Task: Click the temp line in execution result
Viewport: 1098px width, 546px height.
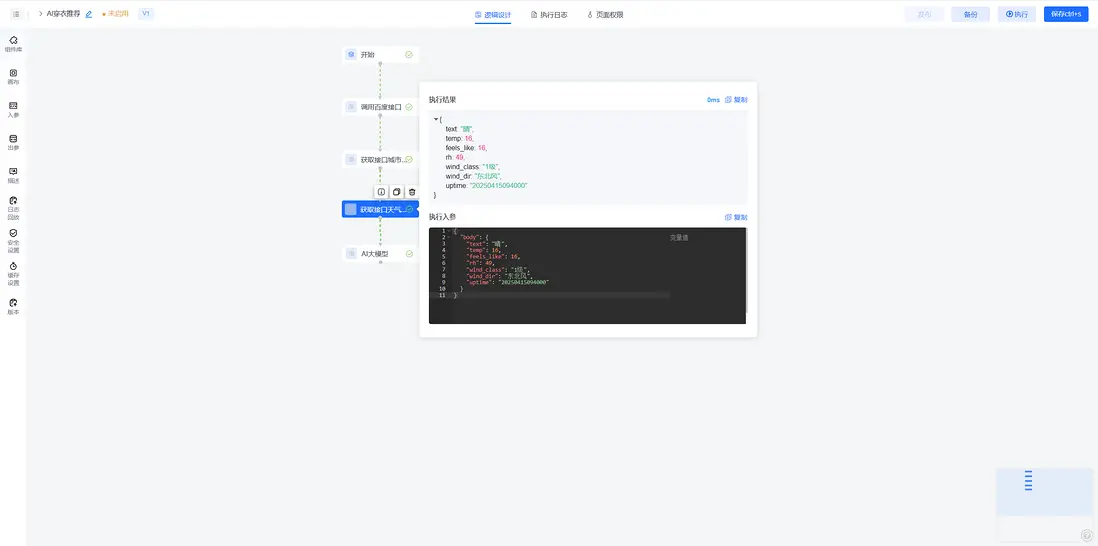Action: point(460,139)
